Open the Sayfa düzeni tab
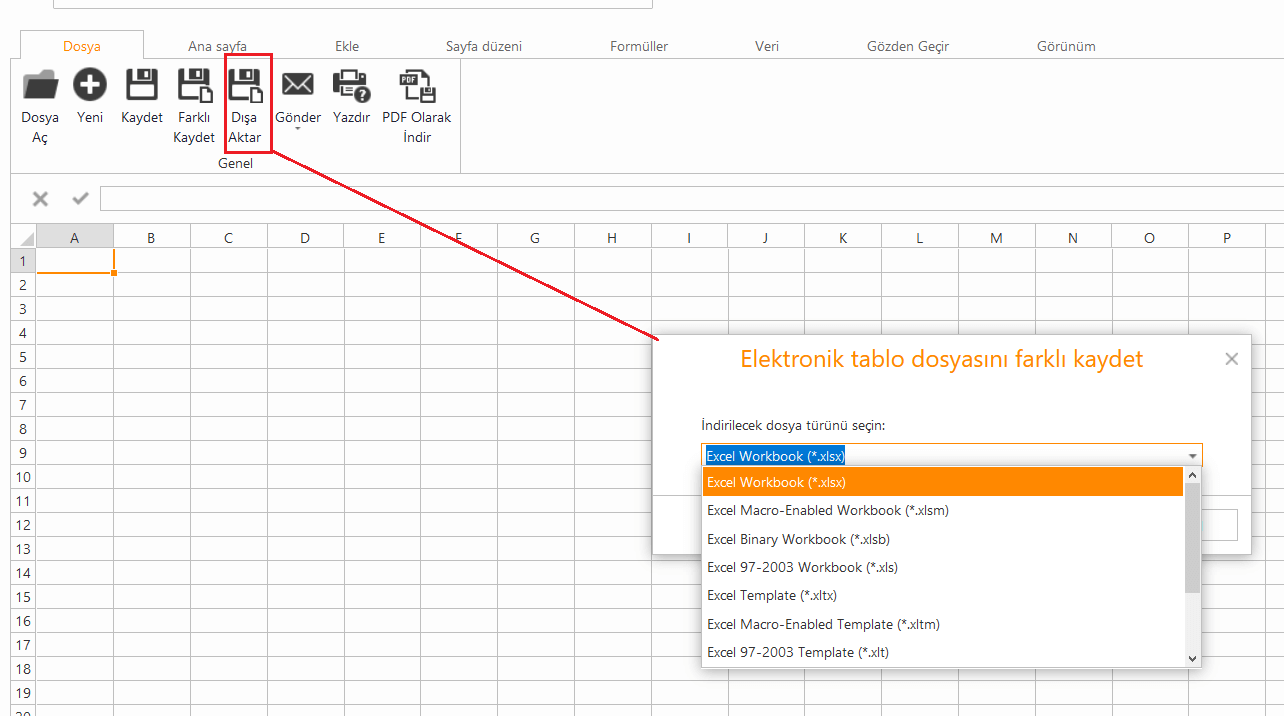Screen dimensions: 1284x716 coord(484,46)
